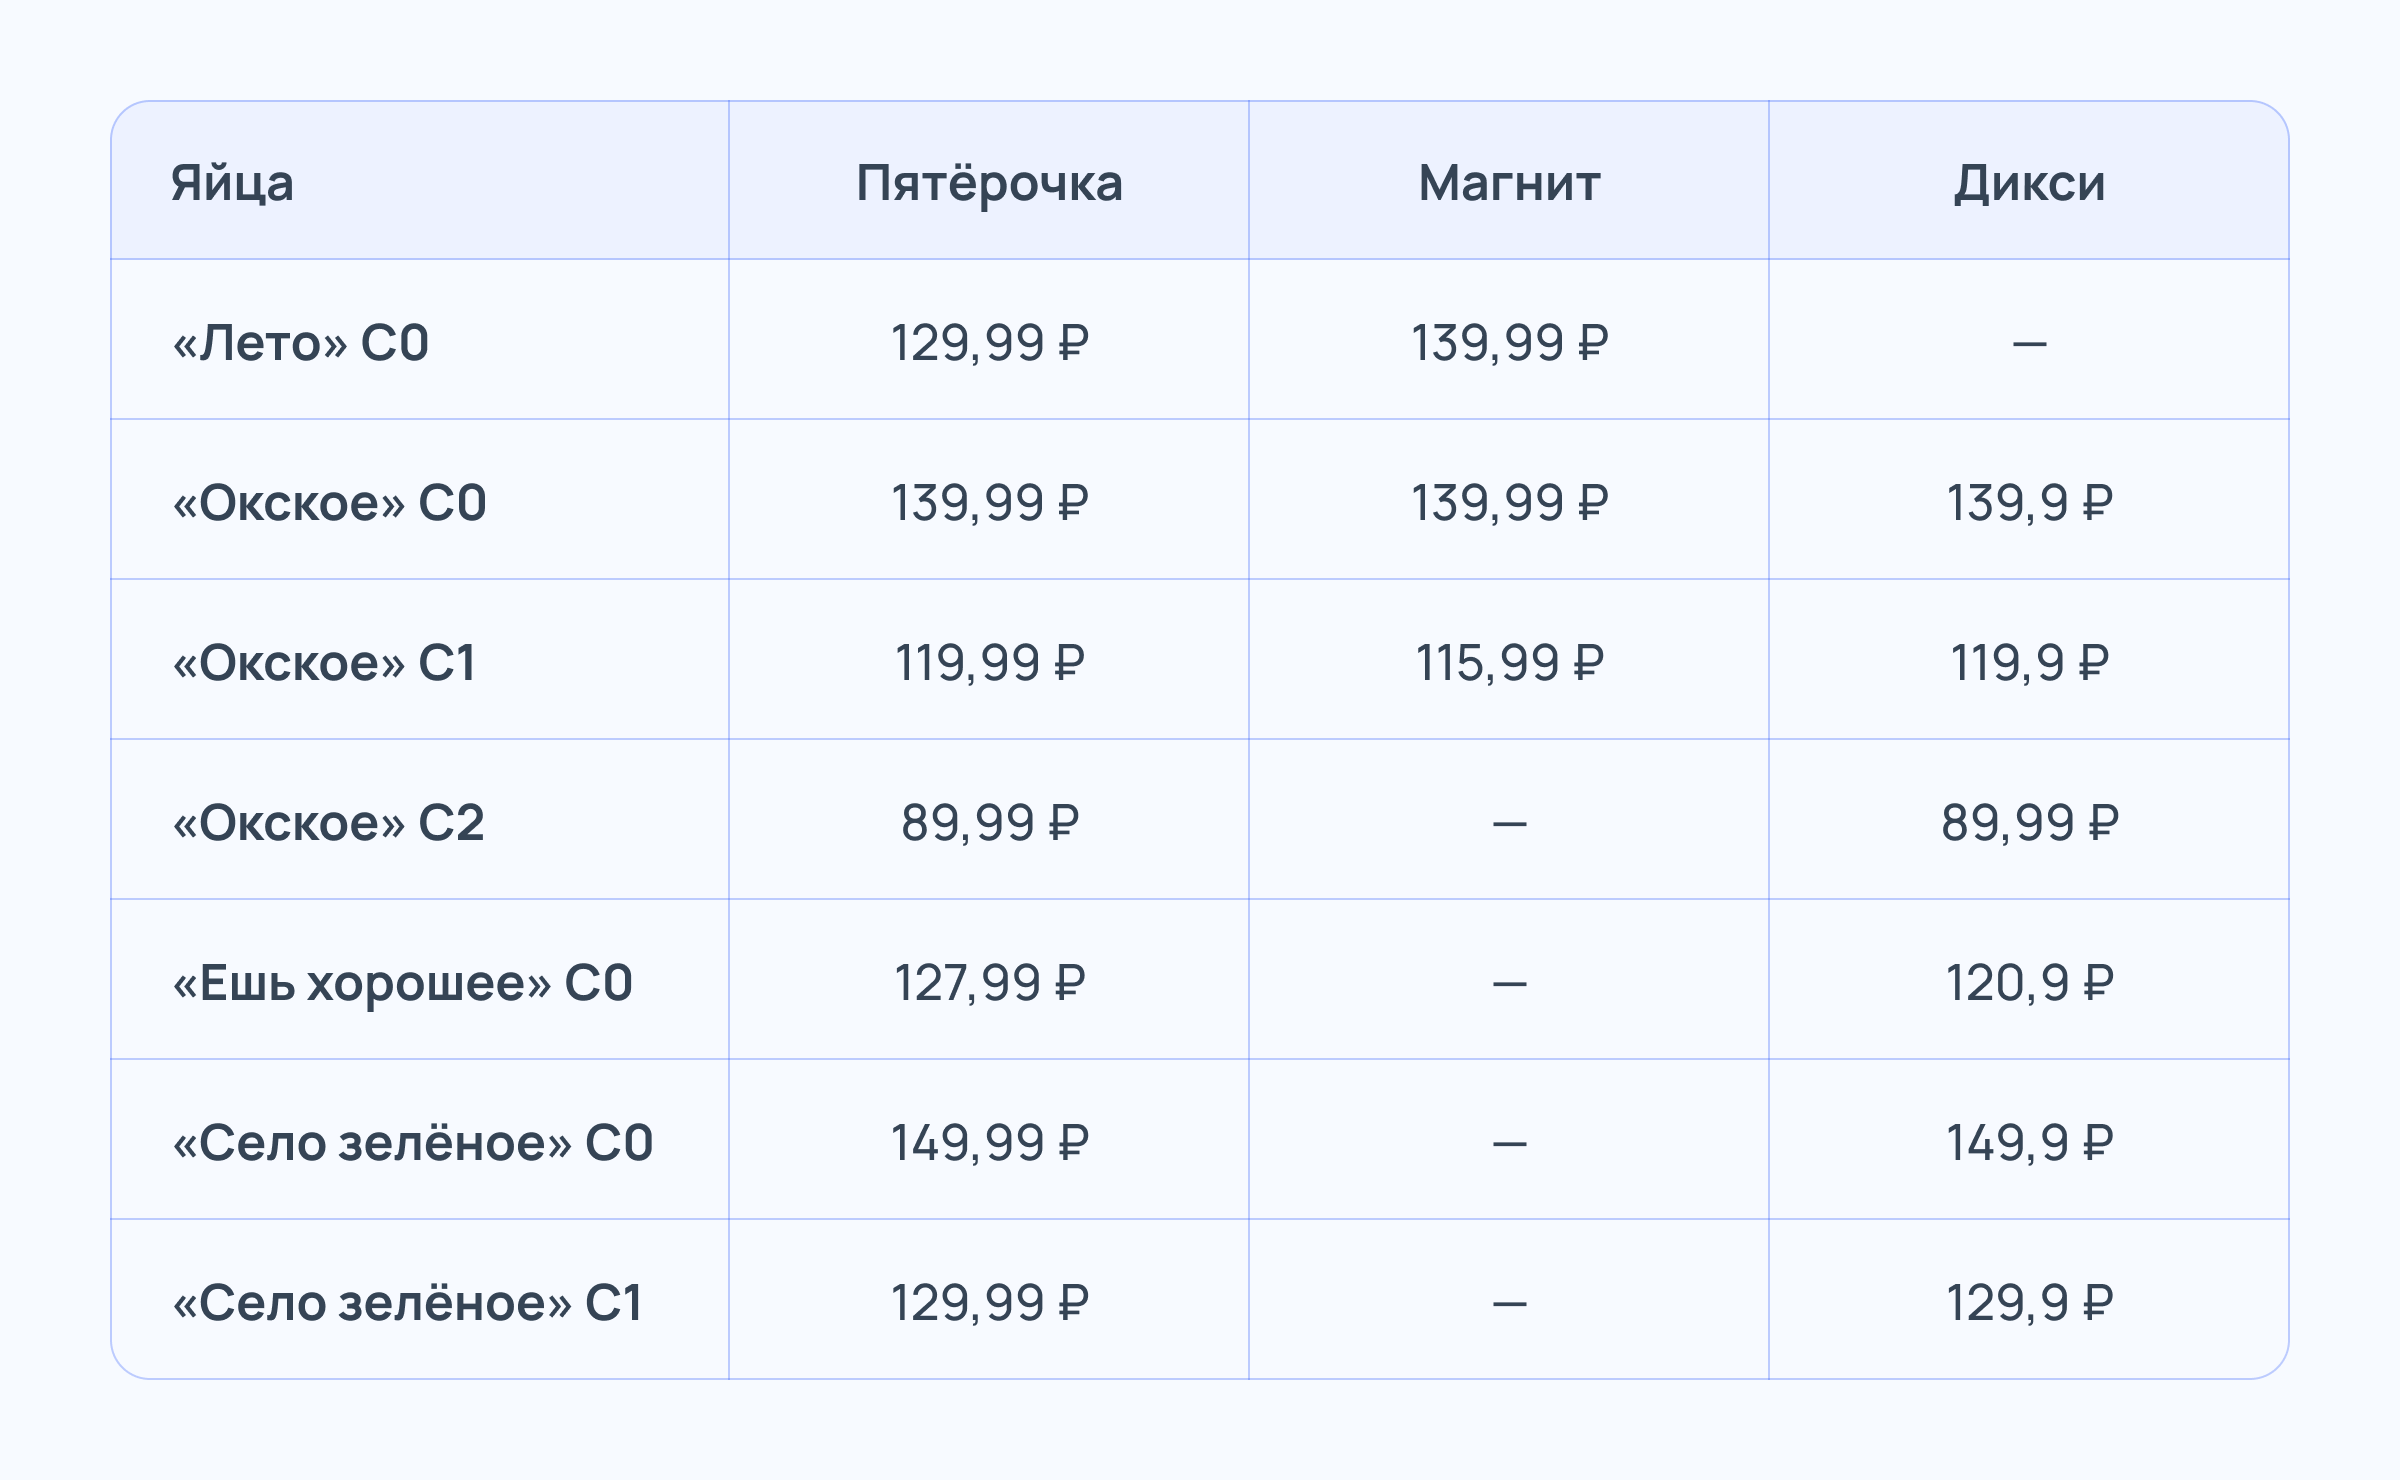Click the Магнит price 115,99 ₽
The image size is (2400, 1480).
coord(1509,663)
